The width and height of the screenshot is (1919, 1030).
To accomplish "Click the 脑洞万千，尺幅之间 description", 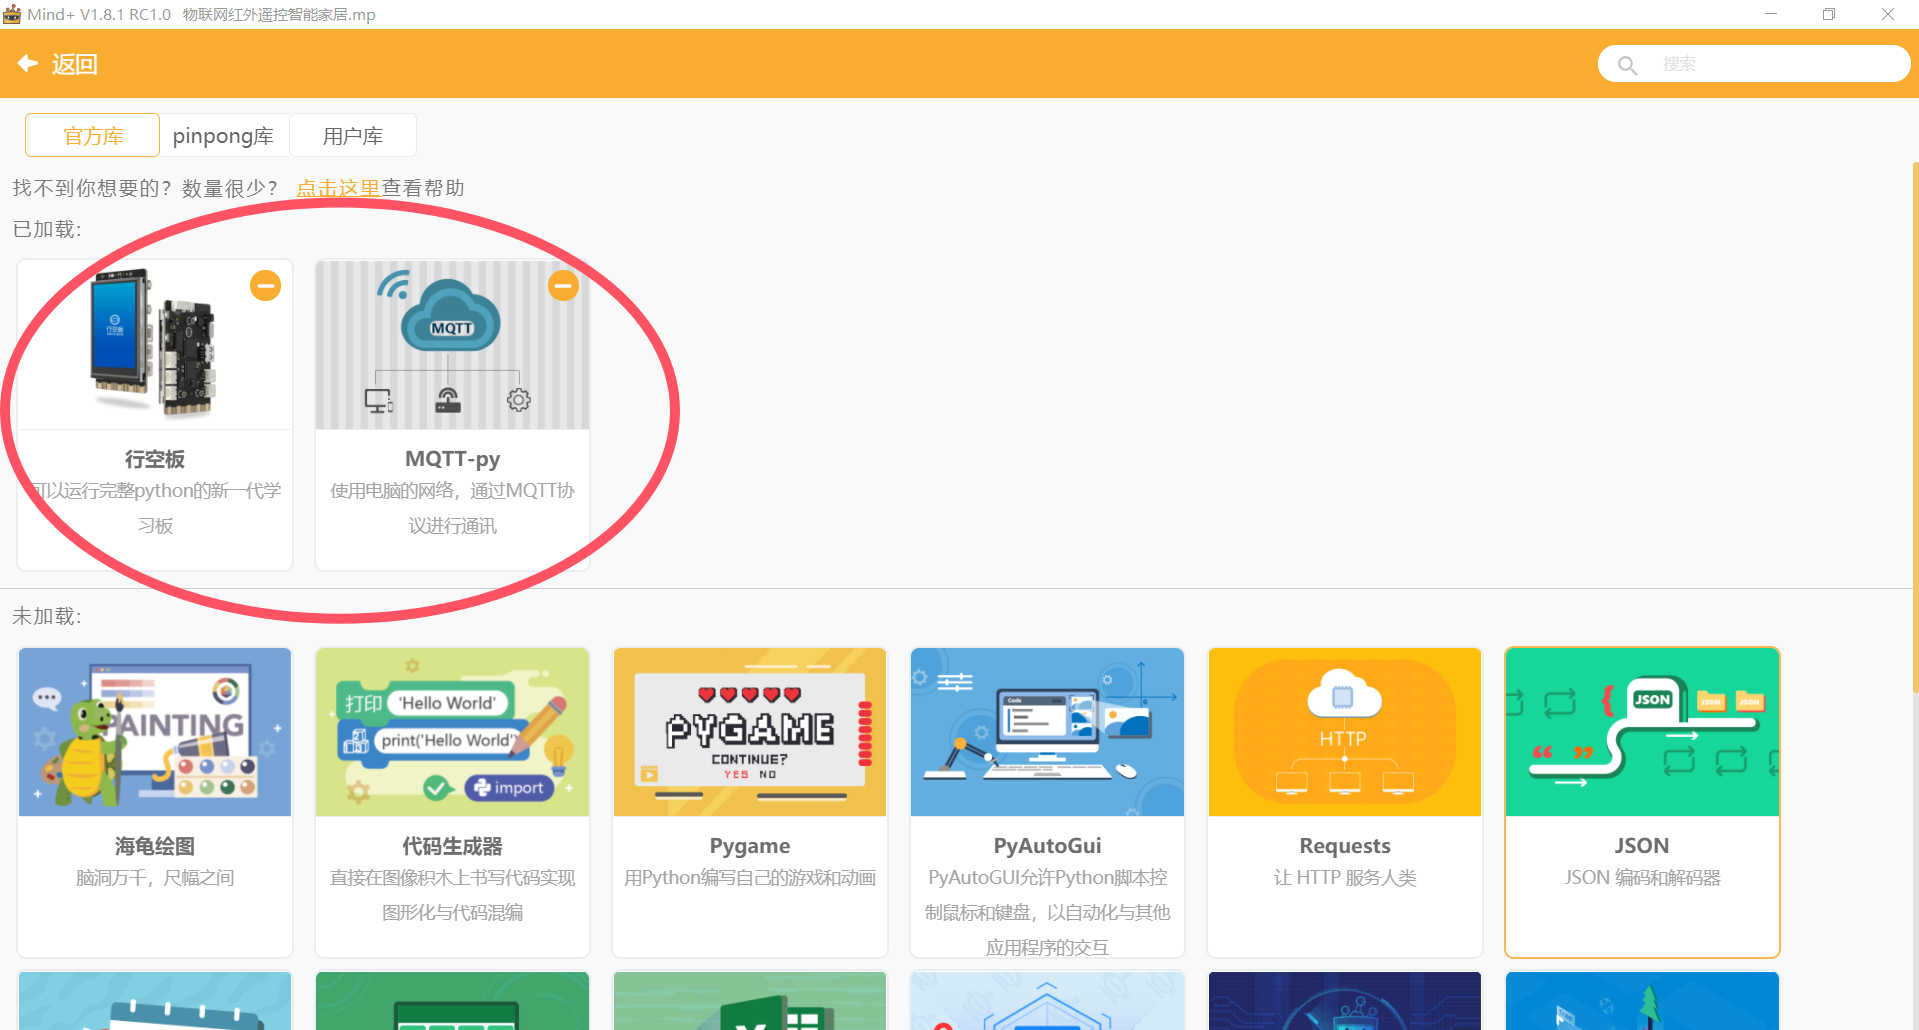I will click(155, 878).
